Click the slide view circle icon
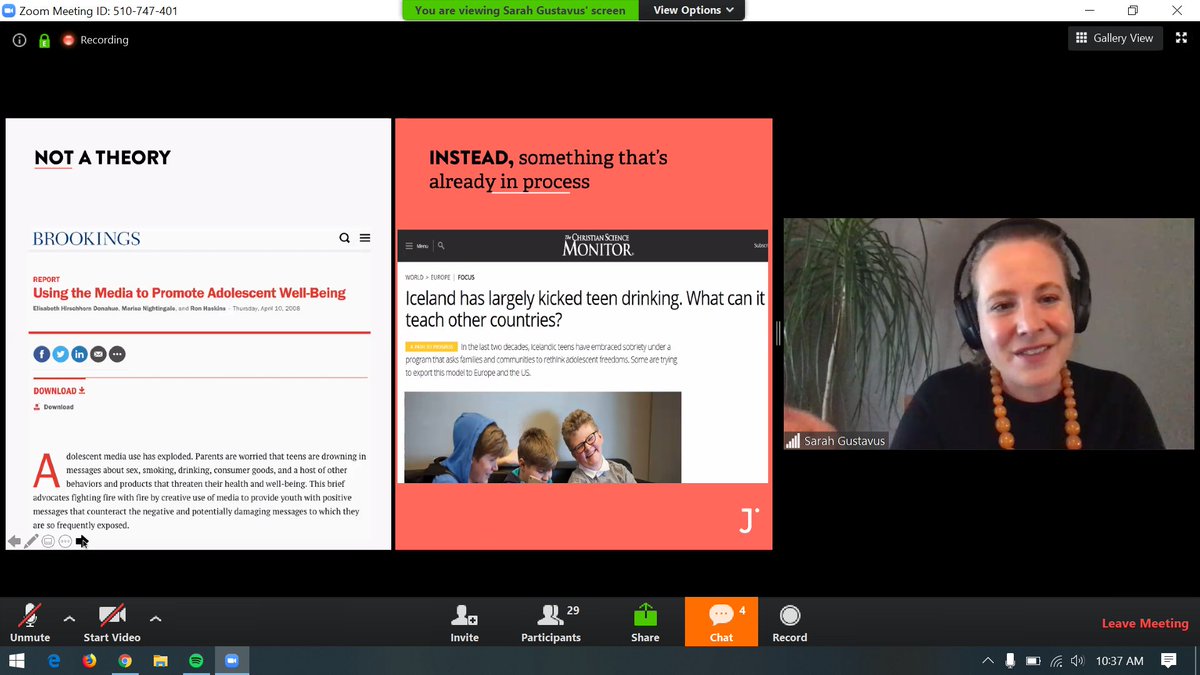Viewport: 1200px width, 675px height. (48, 541)
